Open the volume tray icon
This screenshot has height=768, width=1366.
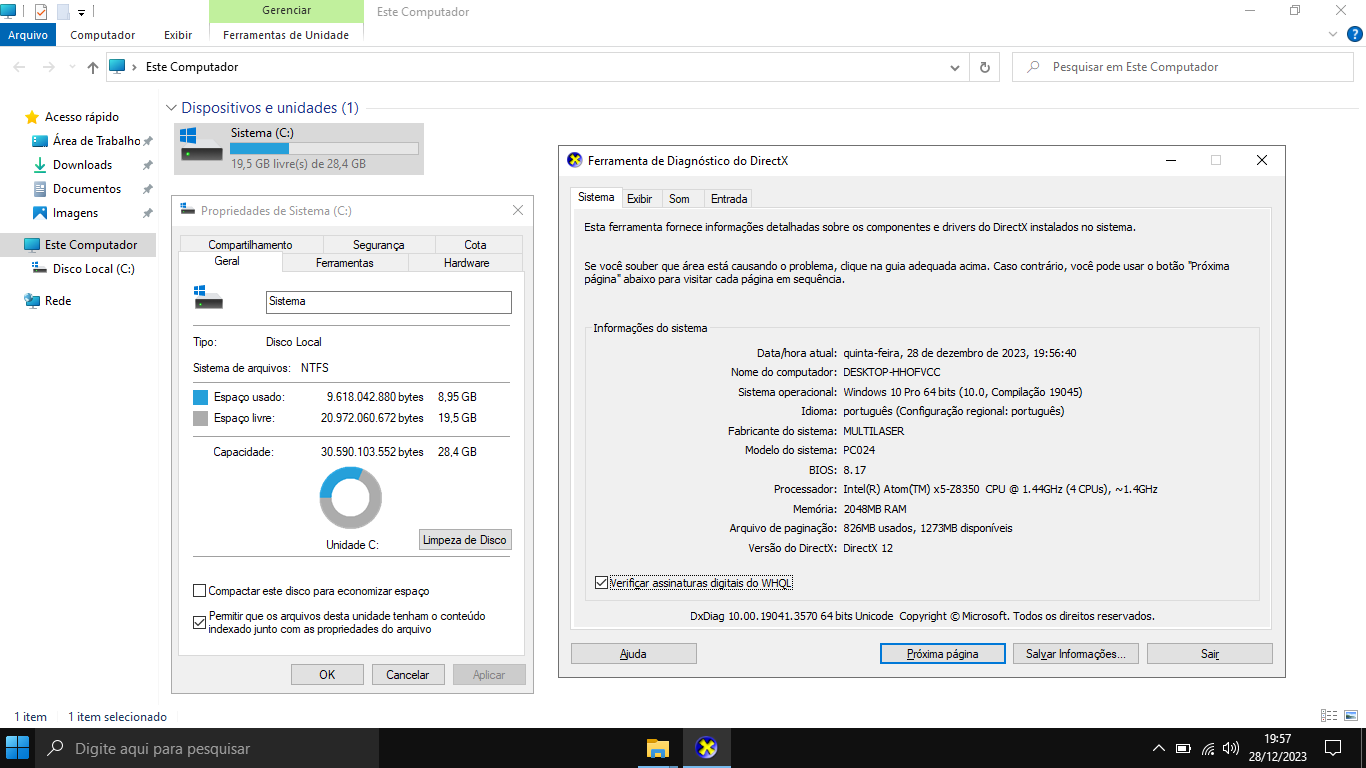tap(1231, 748)
